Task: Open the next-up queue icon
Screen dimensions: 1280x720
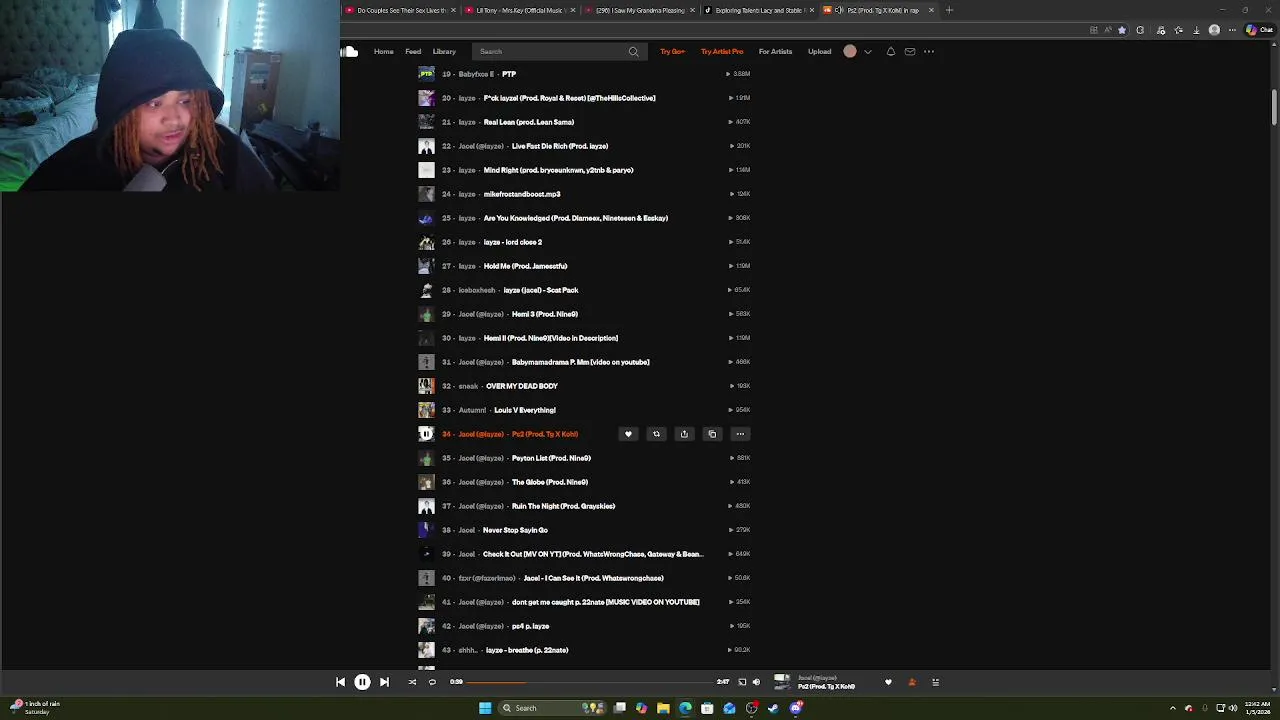Action: (936, 682)
